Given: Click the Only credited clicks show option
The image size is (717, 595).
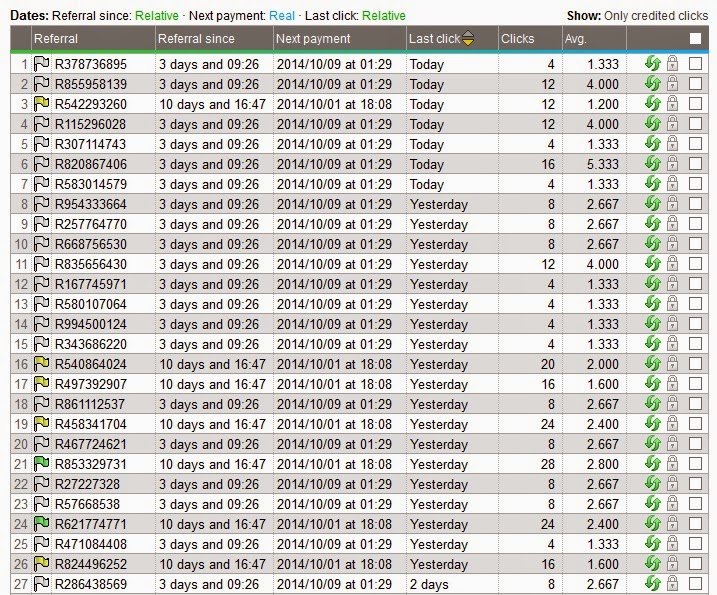Looking at the screenshot, I should click(656, 16).
